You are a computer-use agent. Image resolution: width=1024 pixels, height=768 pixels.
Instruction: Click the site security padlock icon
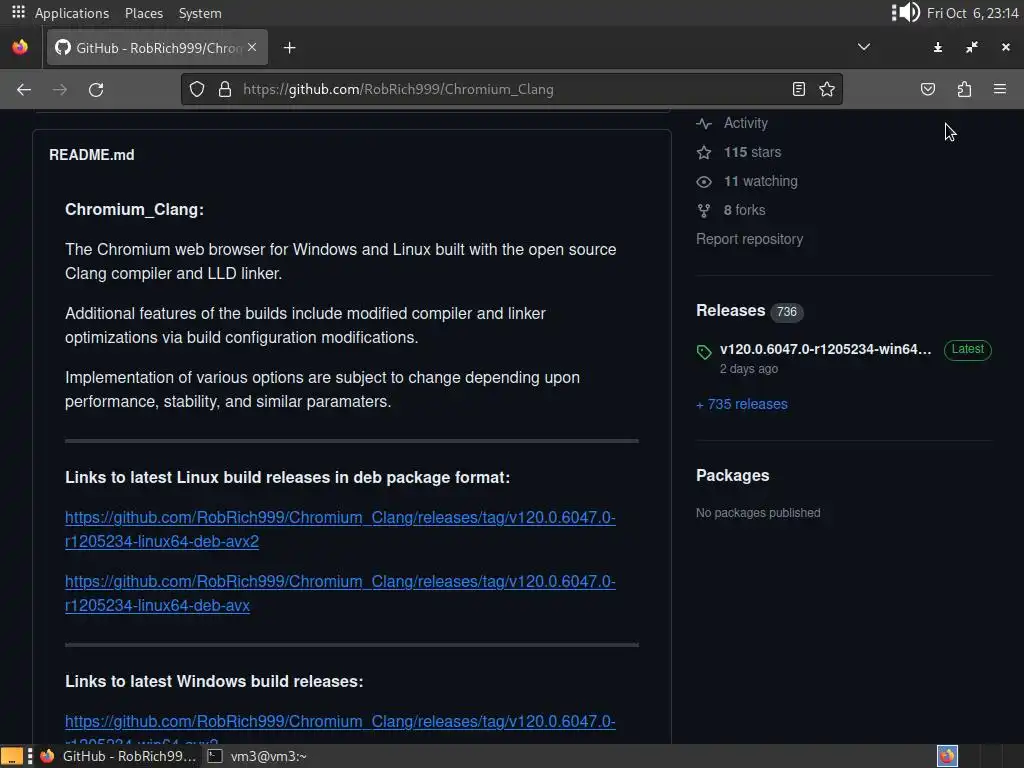pos(225,89)
